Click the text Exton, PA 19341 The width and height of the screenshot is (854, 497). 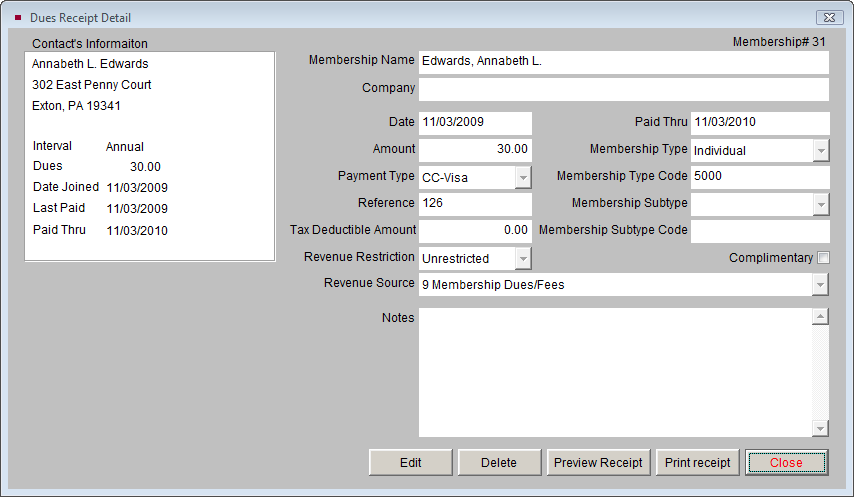click(x=76, y=106)
